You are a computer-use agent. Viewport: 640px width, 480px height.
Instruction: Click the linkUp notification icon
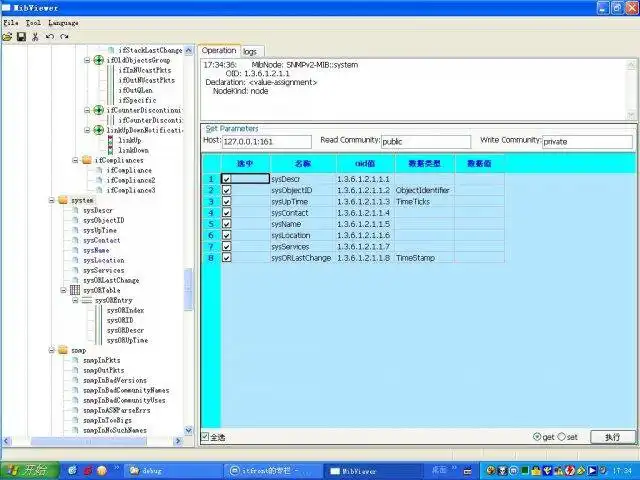(110, 140)
